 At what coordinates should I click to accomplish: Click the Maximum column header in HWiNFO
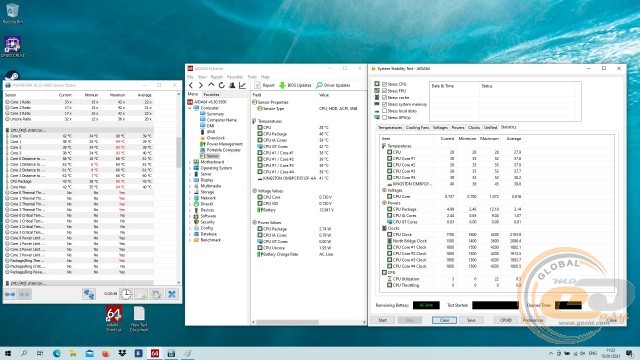[117, 95]
